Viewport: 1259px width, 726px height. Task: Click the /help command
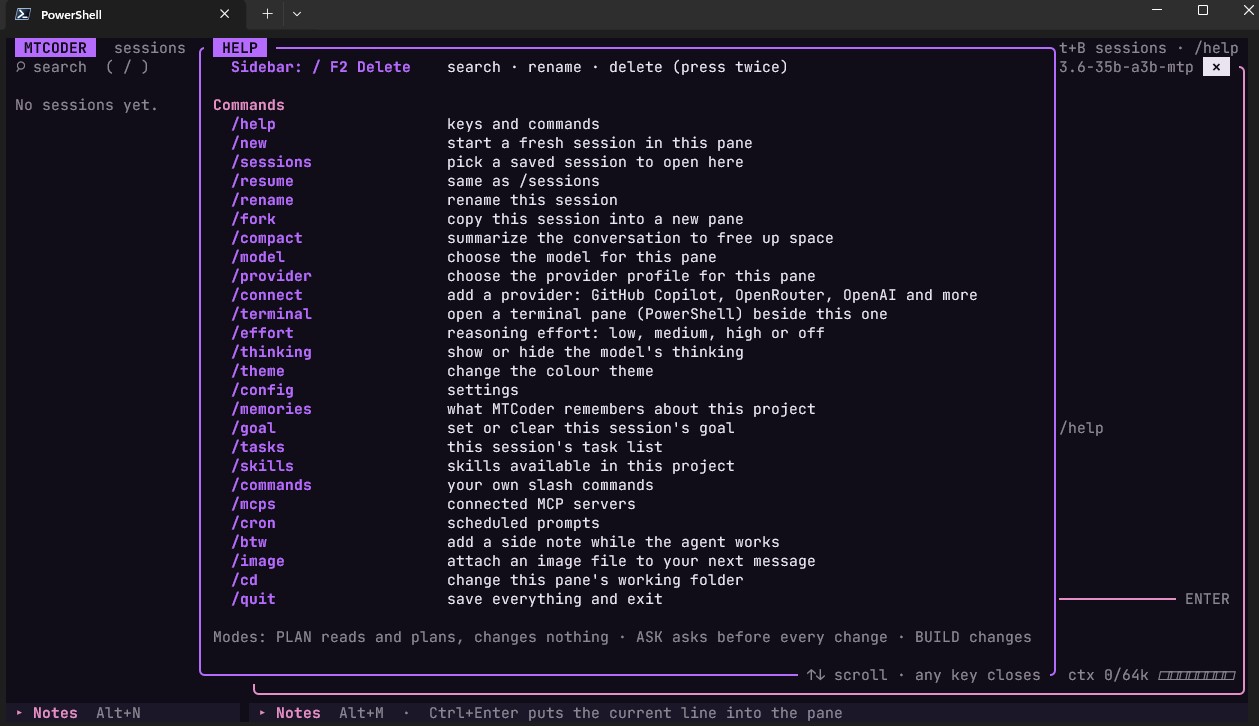point(253,124)
